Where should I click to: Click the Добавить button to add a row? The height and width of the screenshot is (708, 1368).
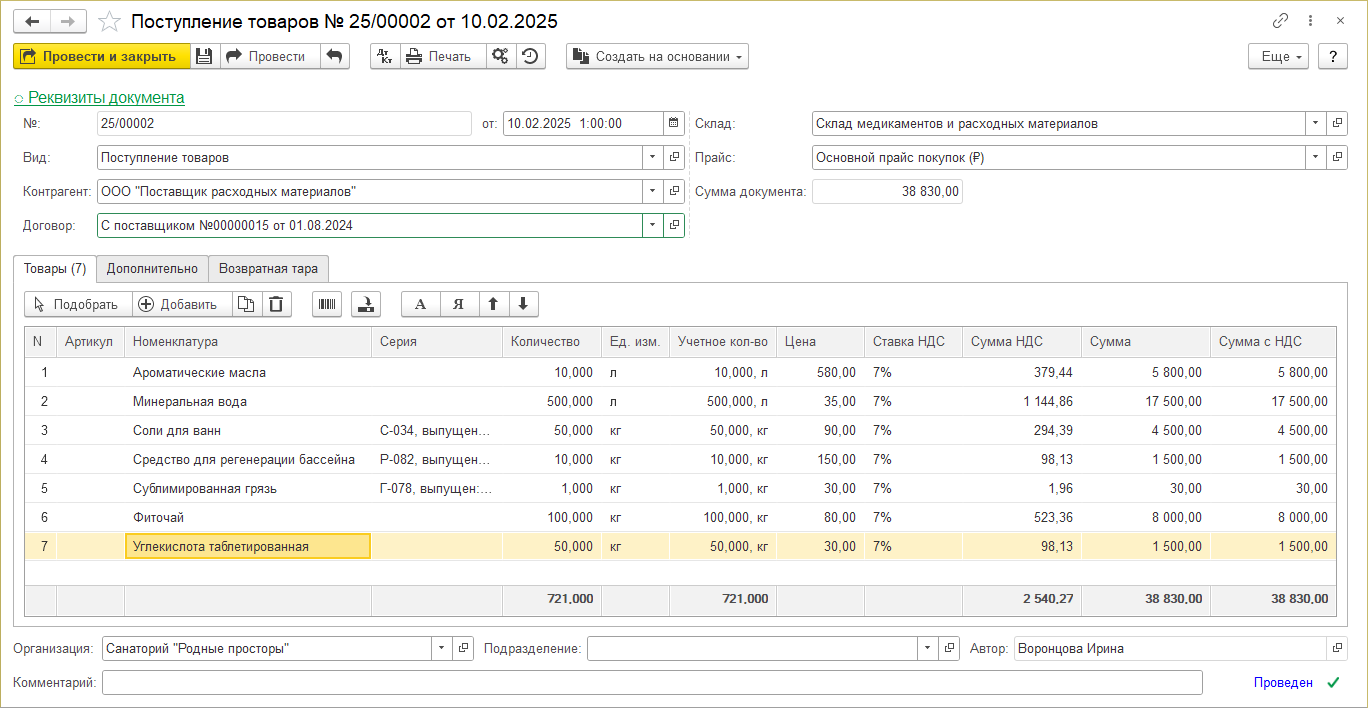pos(178,305)
